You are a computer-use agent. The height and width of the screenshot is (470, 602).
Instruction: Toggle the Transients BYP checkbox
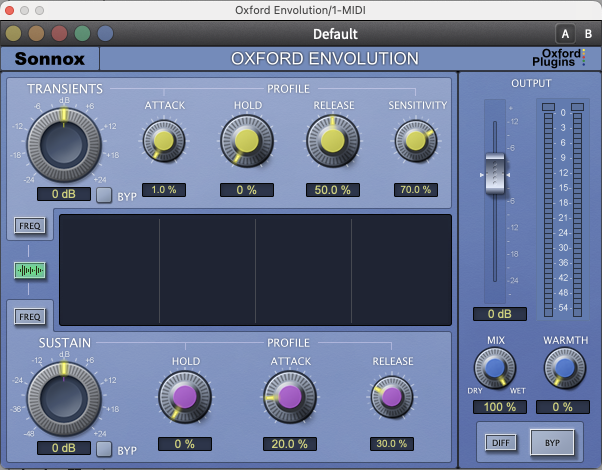104,195
